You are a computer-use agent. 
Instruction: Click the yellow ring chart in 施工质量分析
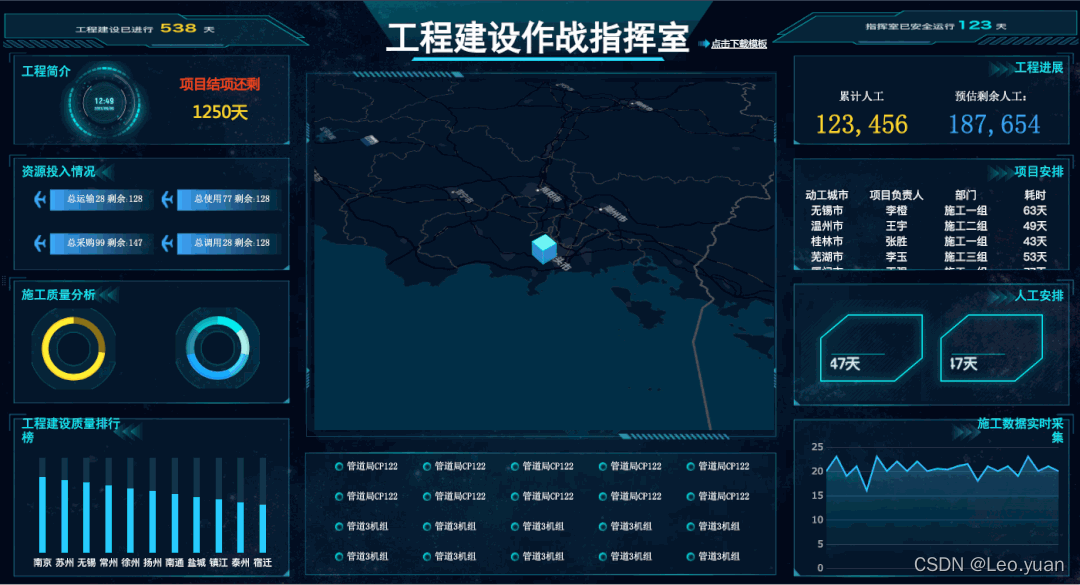point(73,348)
